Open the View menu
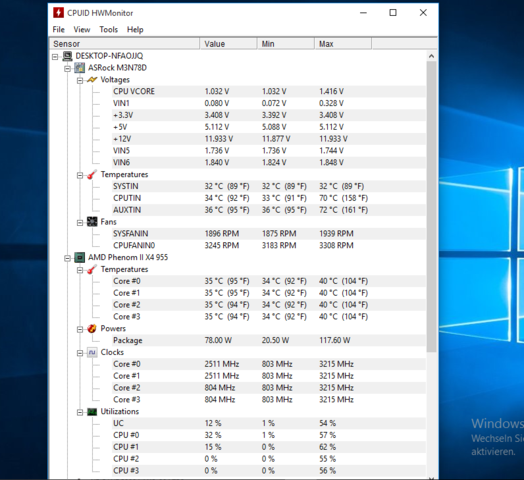Viewport: 524px width, 480px height. [x=82, y=30]
